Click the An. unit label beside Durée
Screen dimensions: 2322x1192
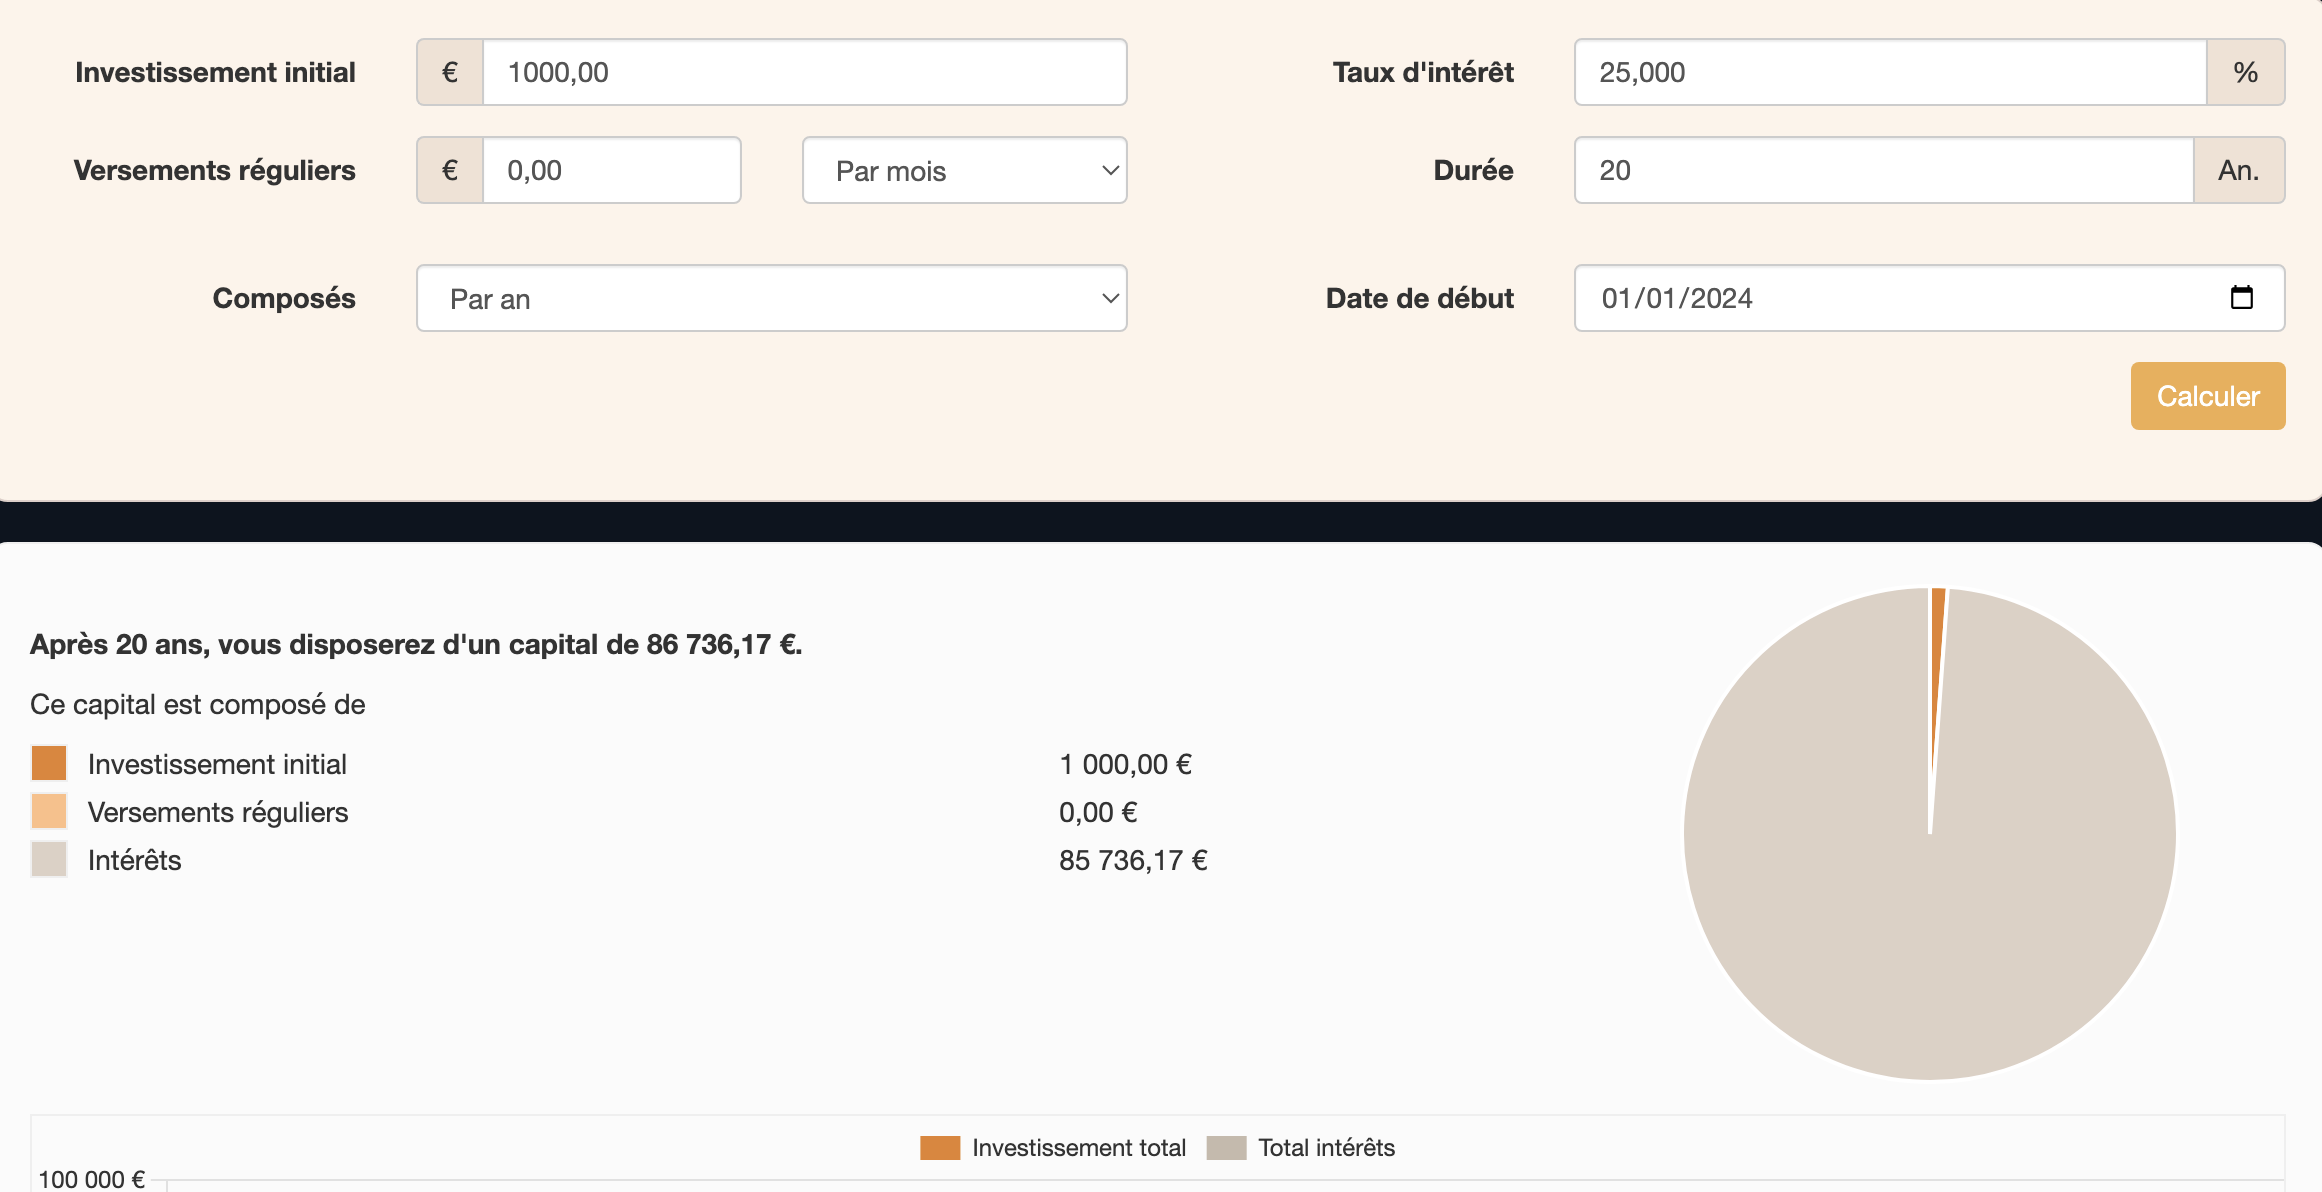pos(2238,170)
